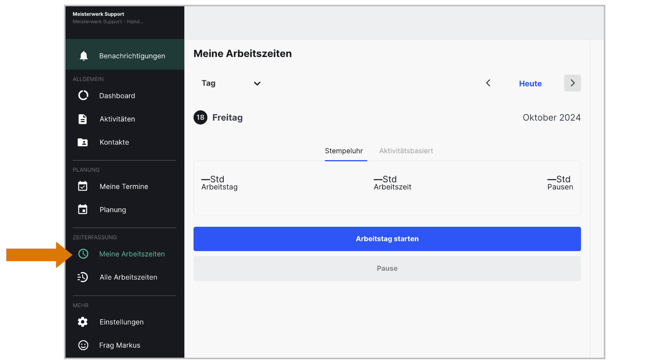Click the Meine Arbeitszeiten clock icon

(83, 254)
